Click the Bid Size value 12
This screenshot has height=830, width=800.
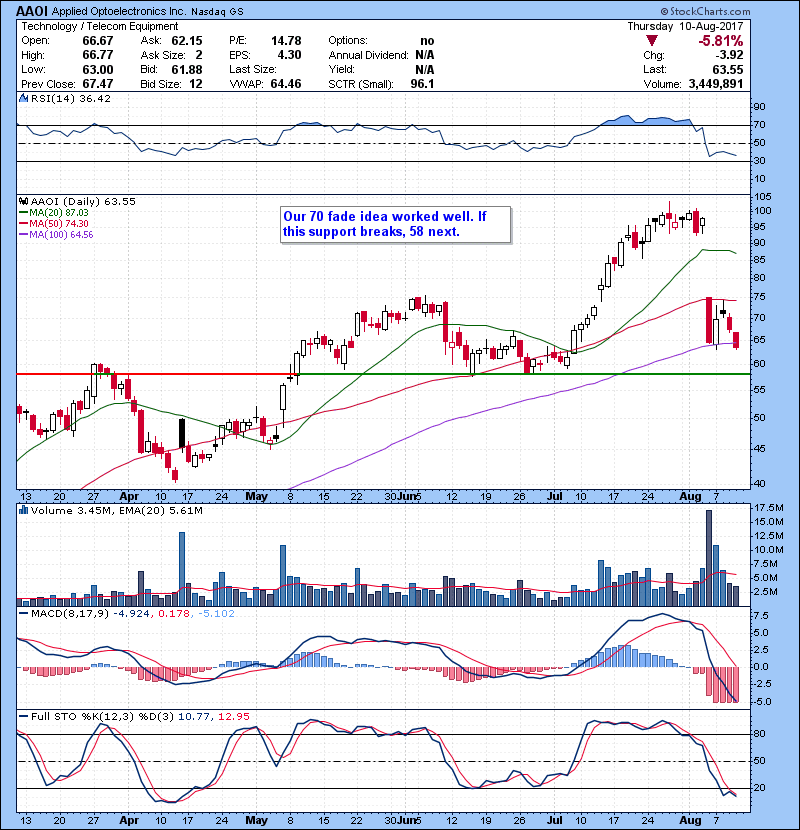click(x=196, y=84)
